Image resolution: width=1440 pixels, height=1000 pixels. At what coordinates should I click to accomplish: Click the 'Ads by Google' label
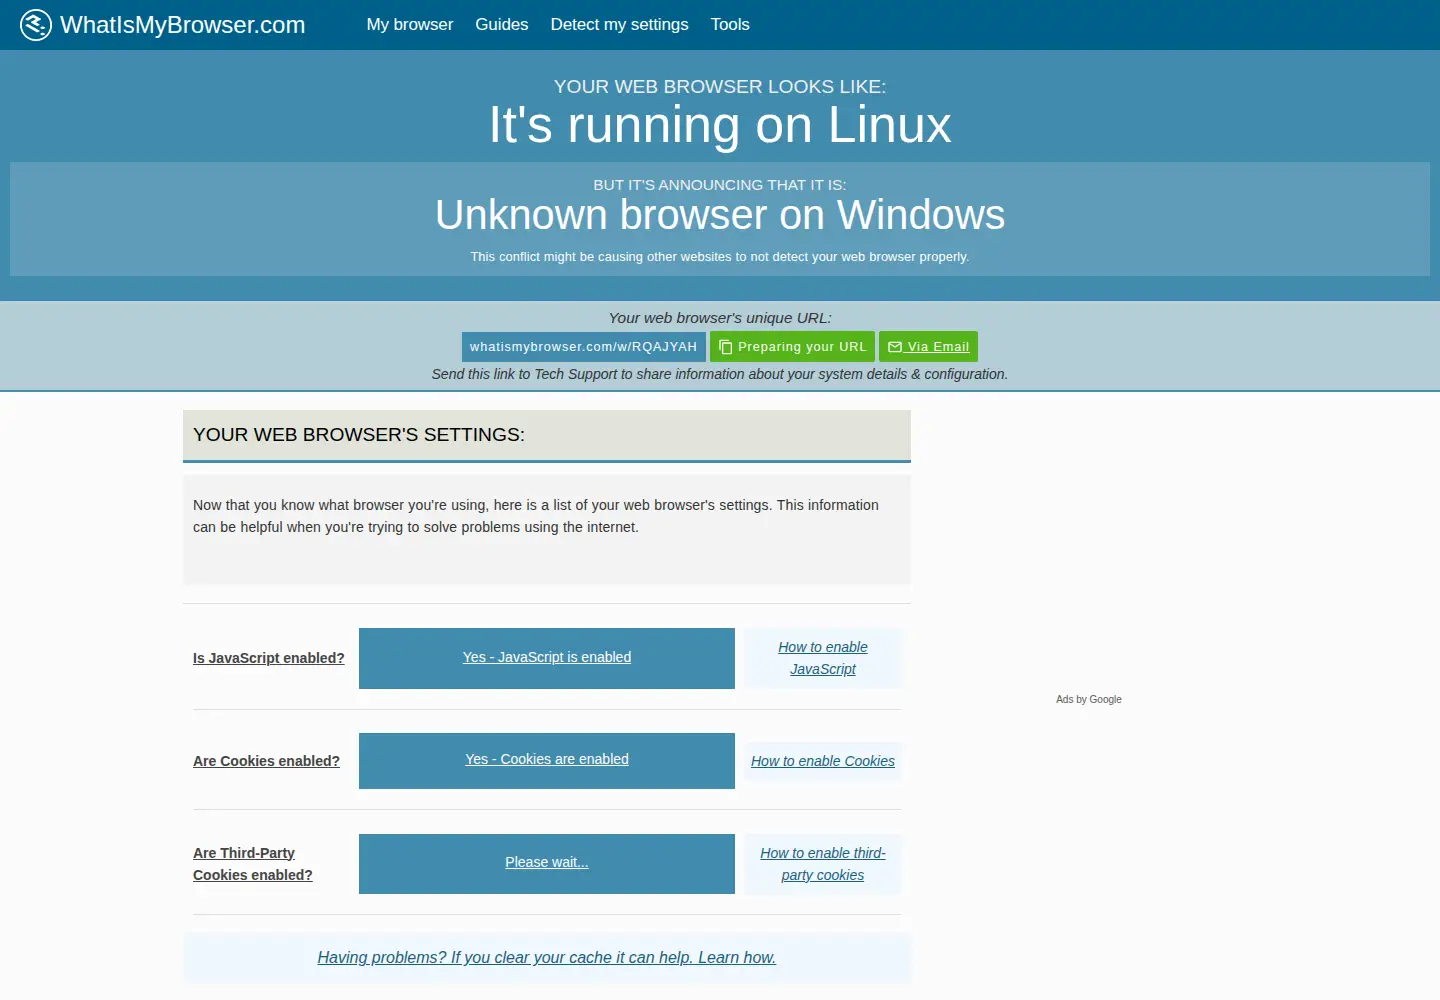1089,699
